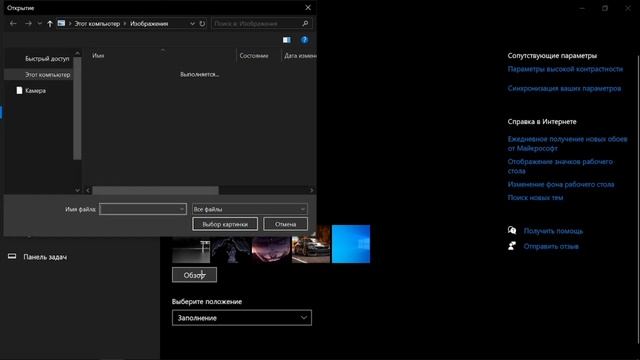Viewport: 640px width, 360px height.
Task: Click the get help chat icon
Action: click(512, 231)
